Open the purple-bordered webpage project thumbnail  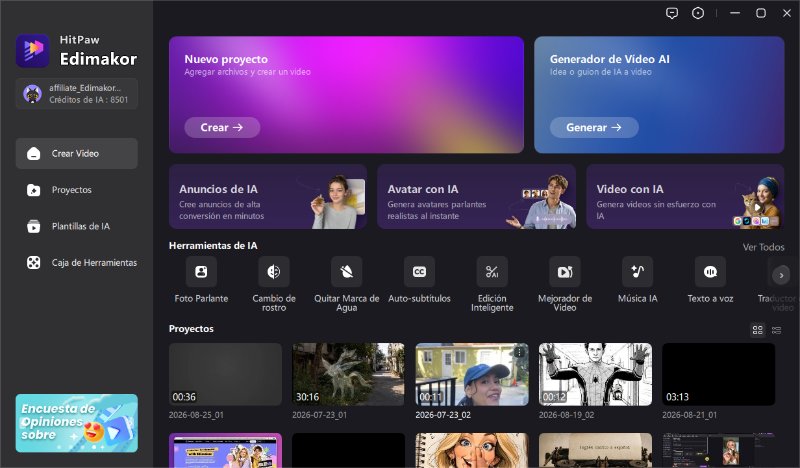[x=226, y=450]
